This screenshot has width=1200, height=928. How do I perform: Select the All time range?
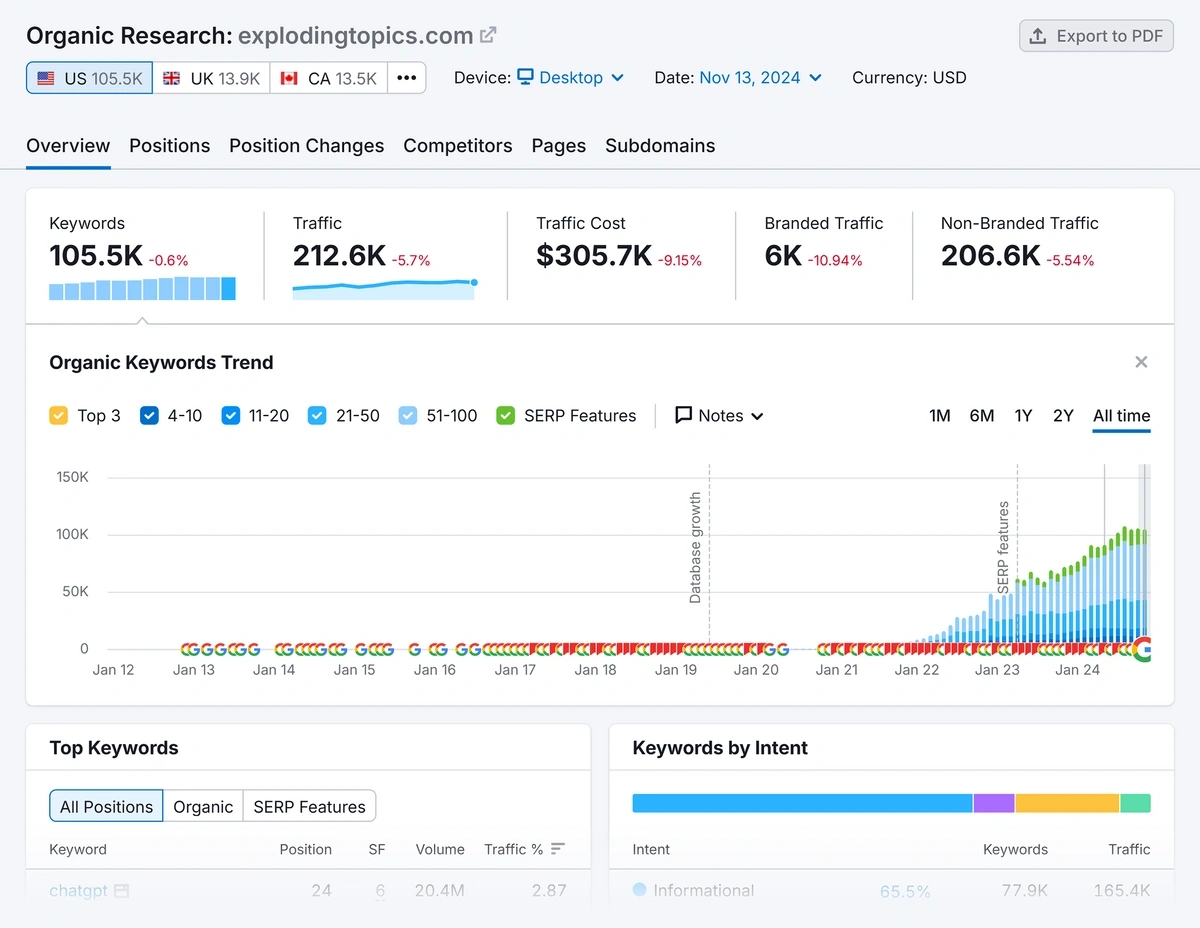click(x=1122, y=416)
